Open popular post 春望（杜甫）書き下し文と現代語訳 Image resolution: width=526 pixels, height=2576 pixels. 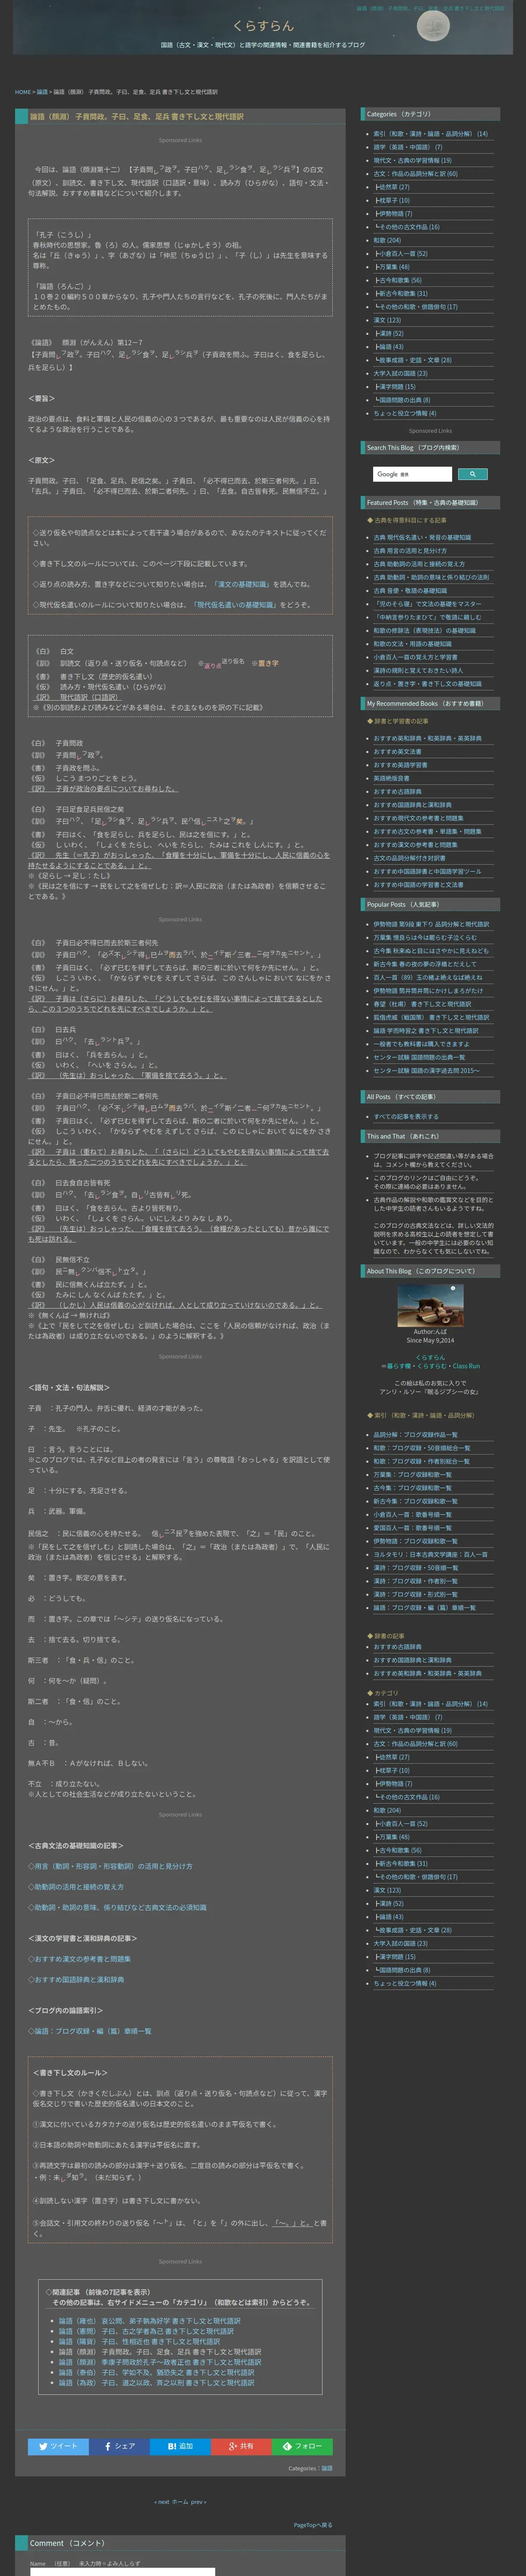click(x=422, y=1004)
